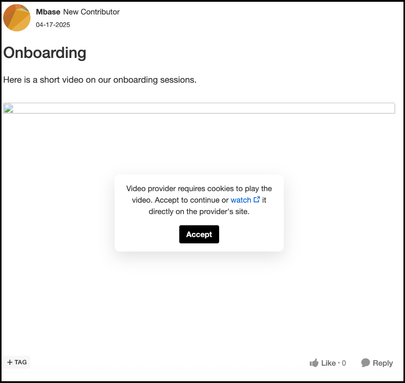The image size is (405, 383).
Task: Click the cookie notice message text
Action: pos(199,200)
